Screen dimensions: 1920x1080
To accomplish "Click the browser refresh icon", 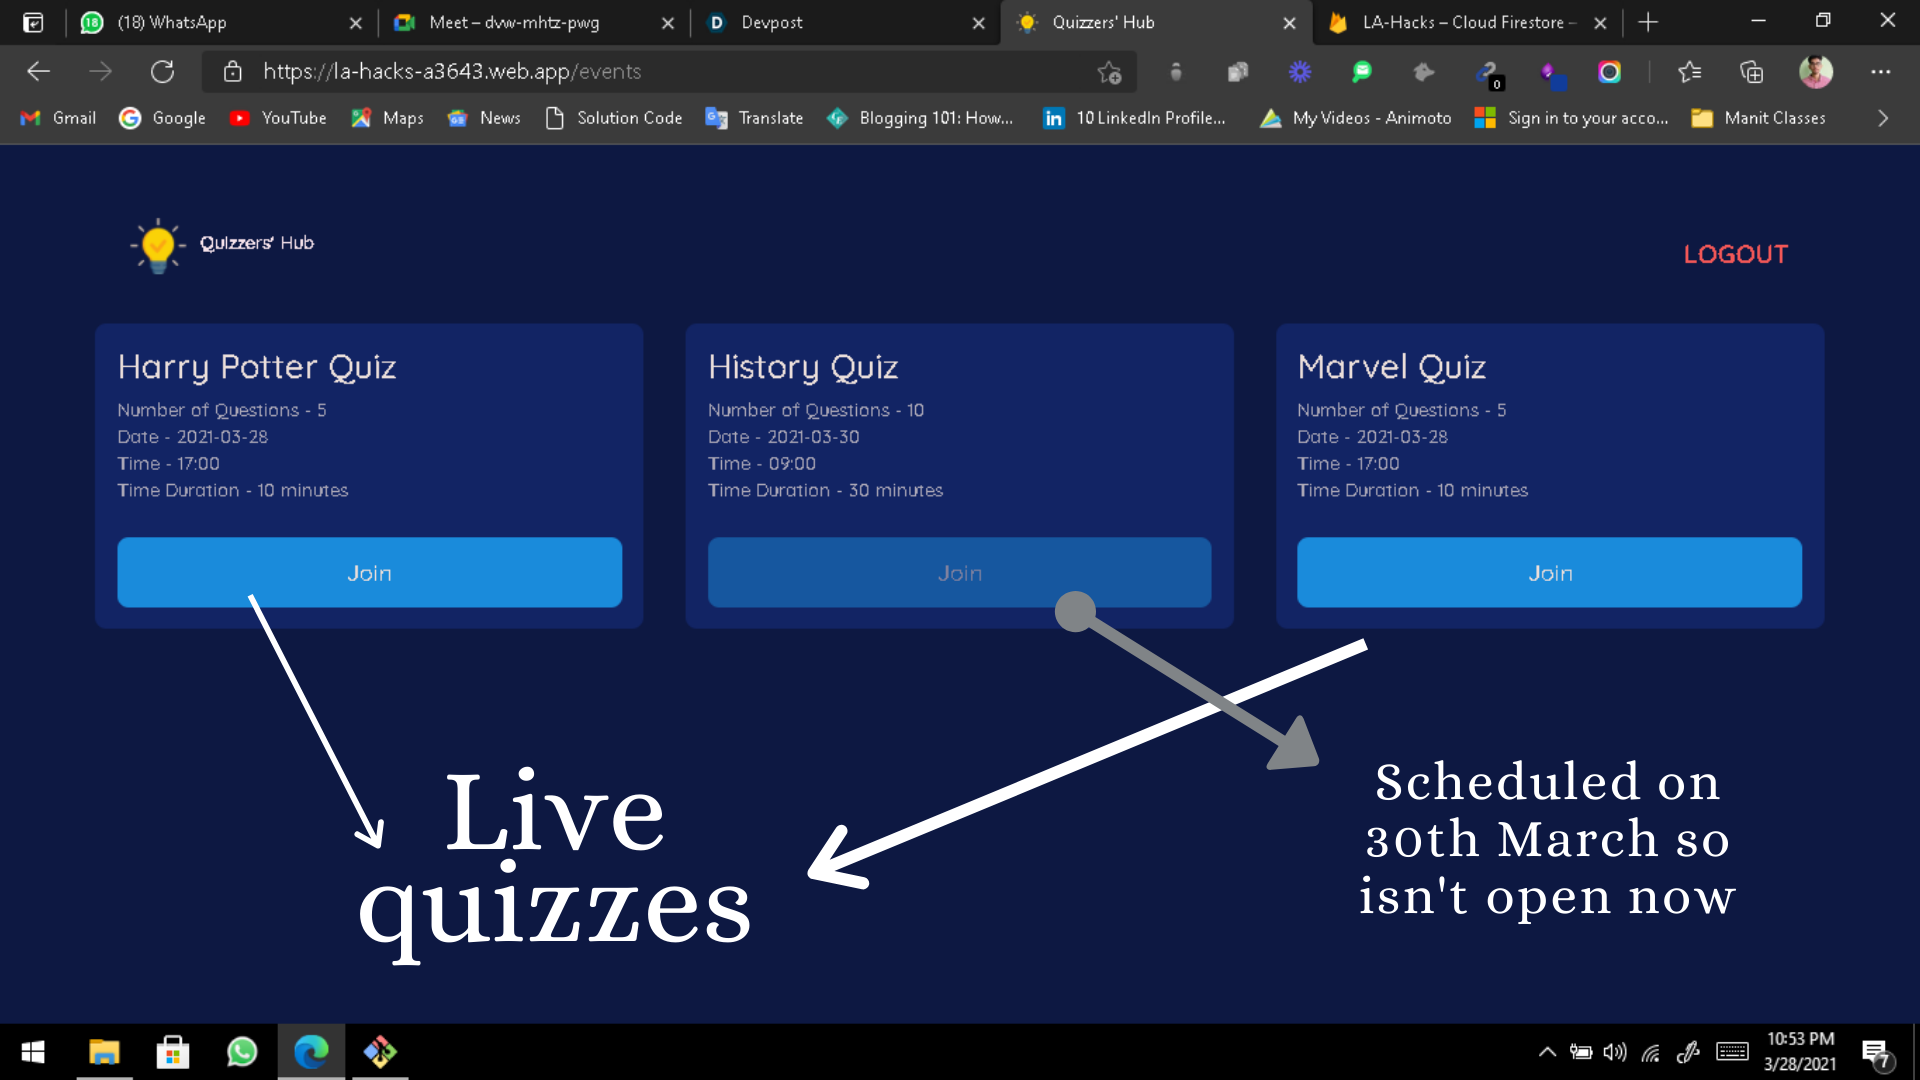I will (x=162, y=72).
